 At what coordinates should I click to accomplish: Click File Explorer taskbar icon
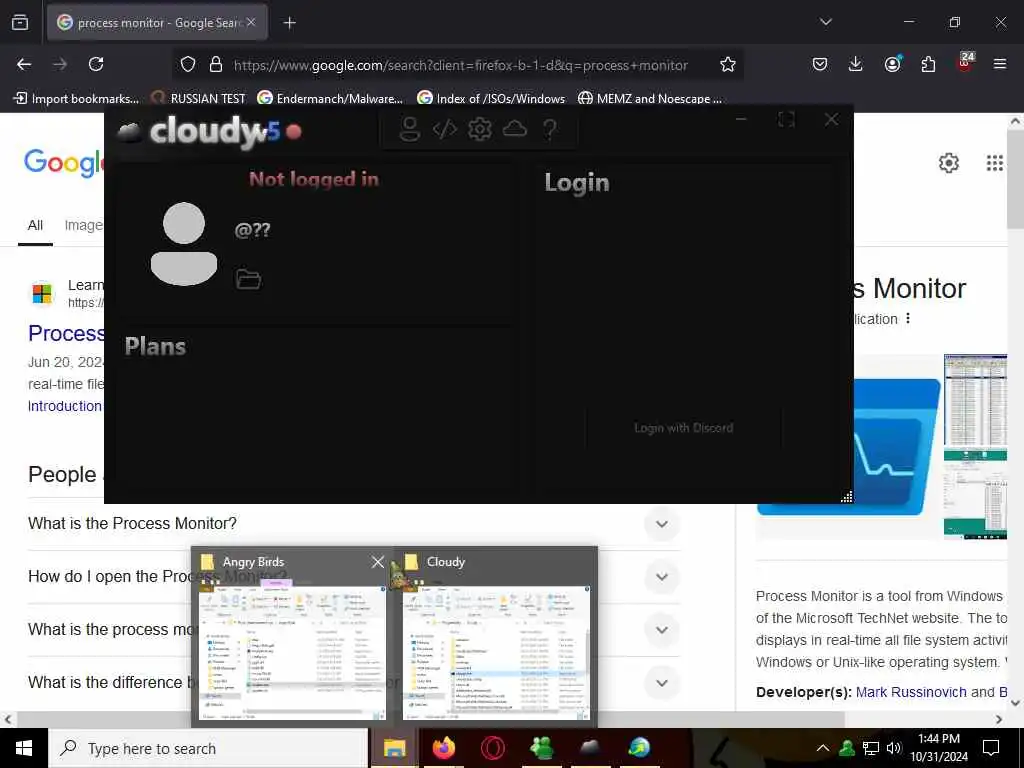click(x=394, y=748)
